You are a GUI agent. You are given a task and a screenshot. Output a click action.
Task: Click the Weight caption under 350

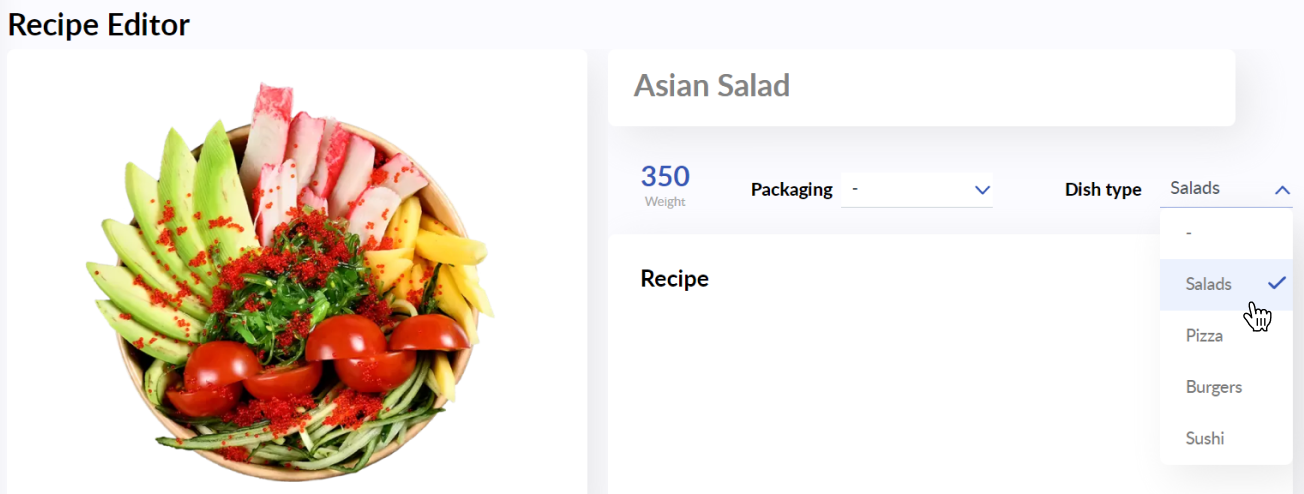click(665, 202)
